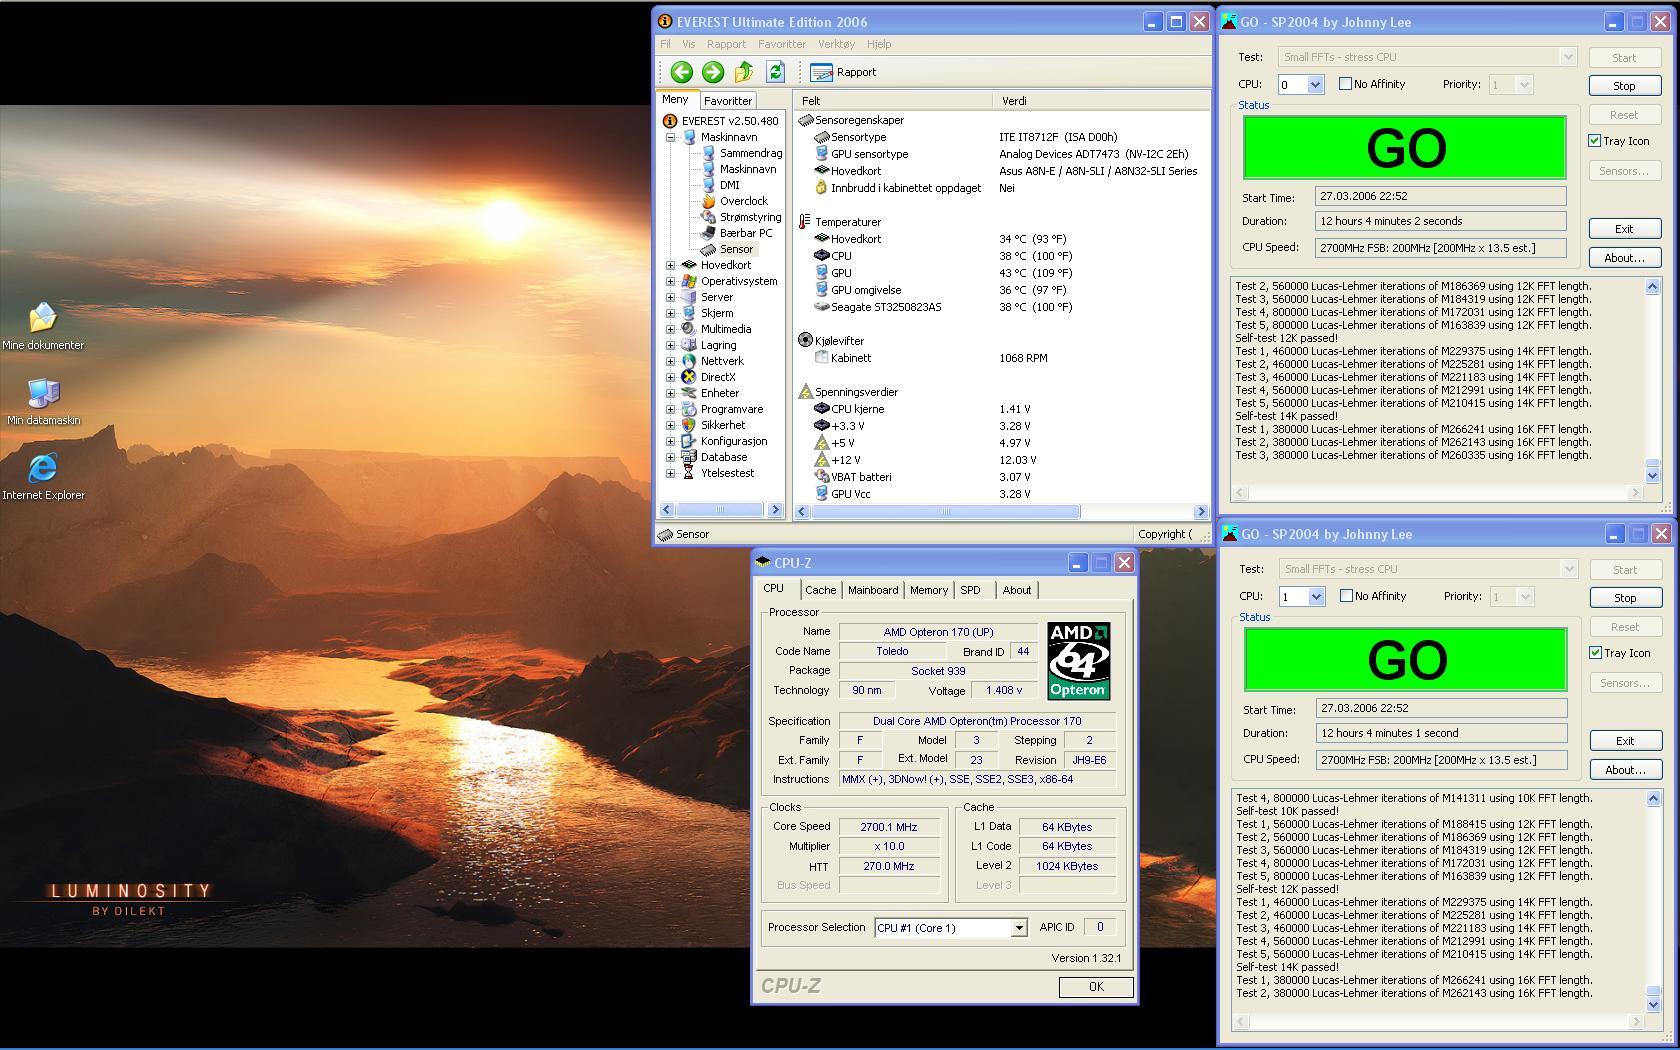
Task: Expand the Operativsystem tree branch
Action: coord(670,281)
